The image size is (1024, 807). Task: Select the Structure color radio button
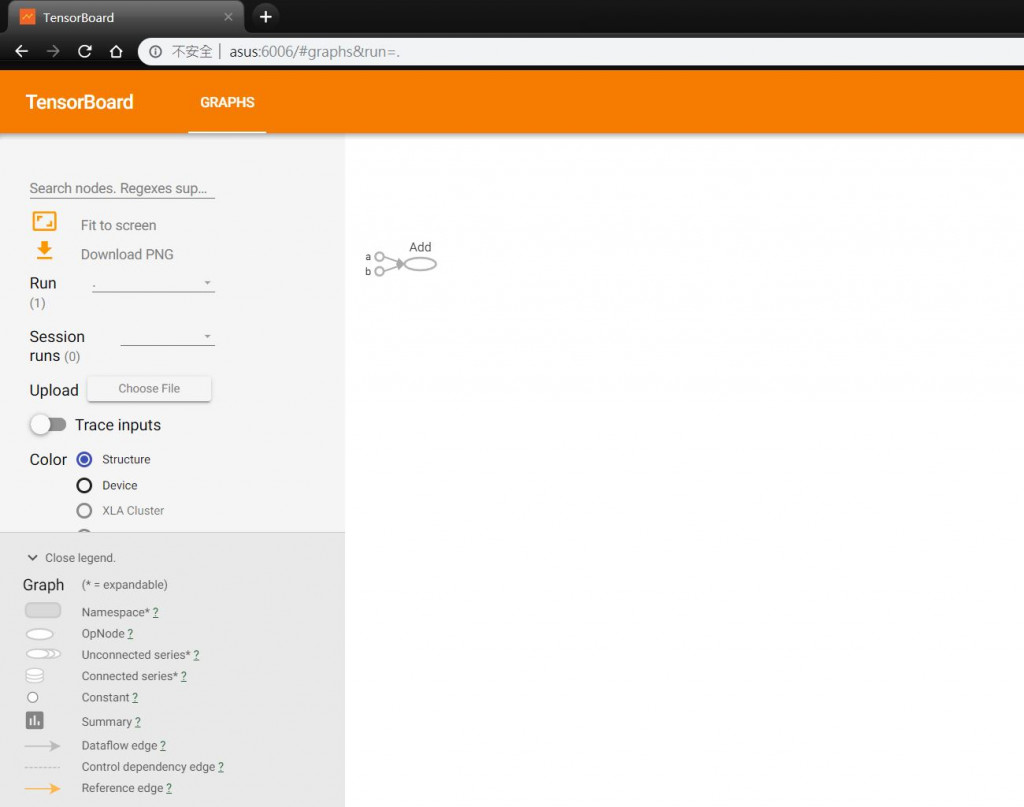pos(84,460)
